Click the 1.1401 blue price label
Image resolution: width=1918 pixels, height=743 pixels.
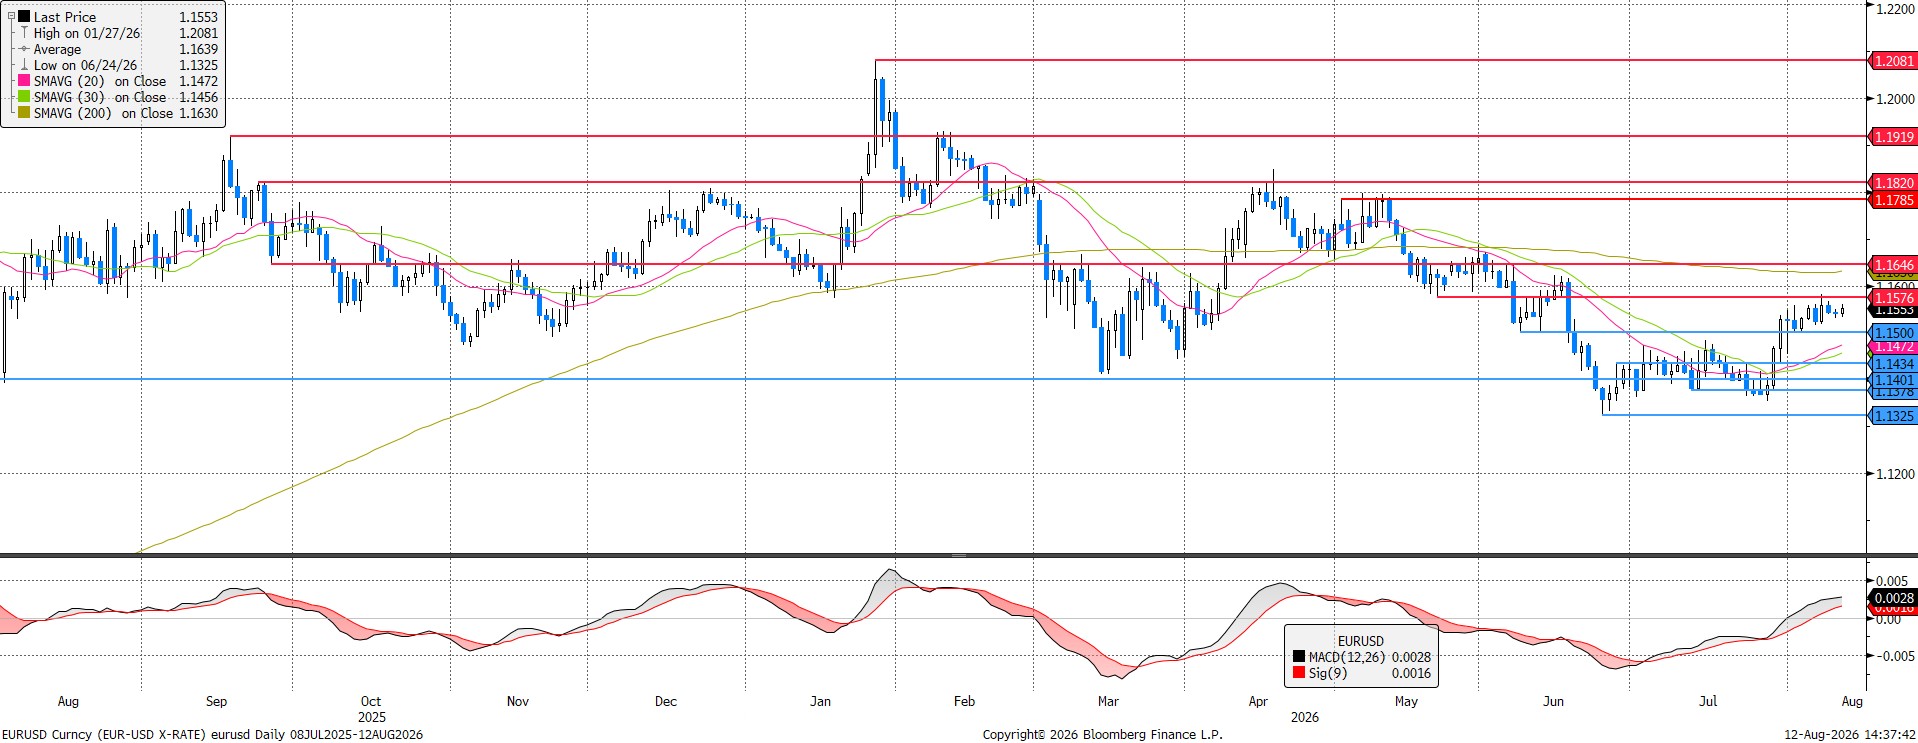pyautogui.click(x=1893, y=380)
